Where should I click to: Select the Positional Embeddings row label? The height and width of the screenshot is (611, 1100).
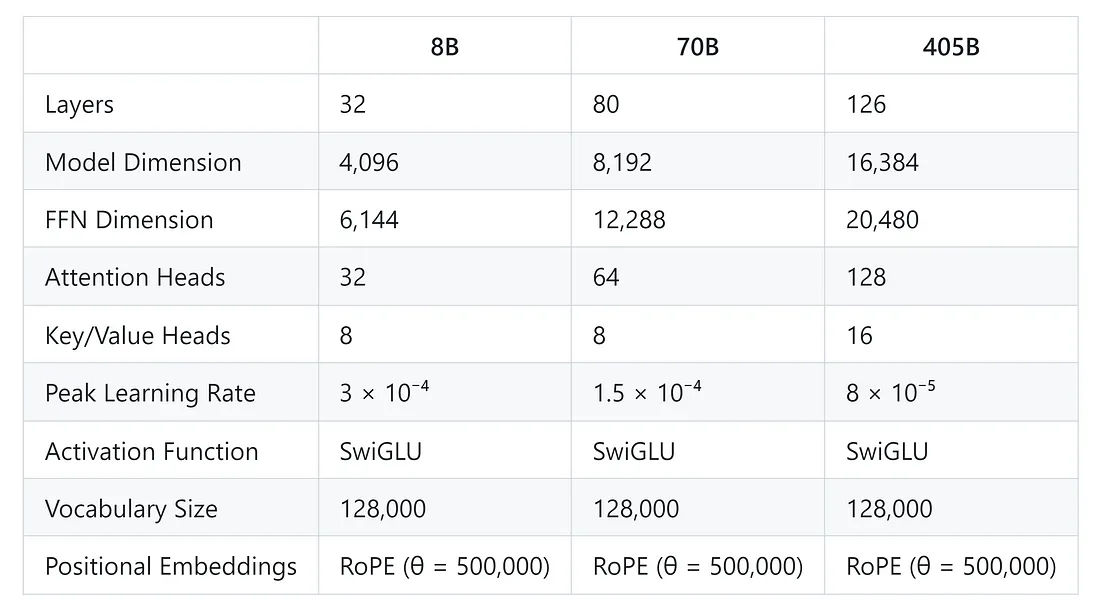pyautogui.click(x=171, y=567)
